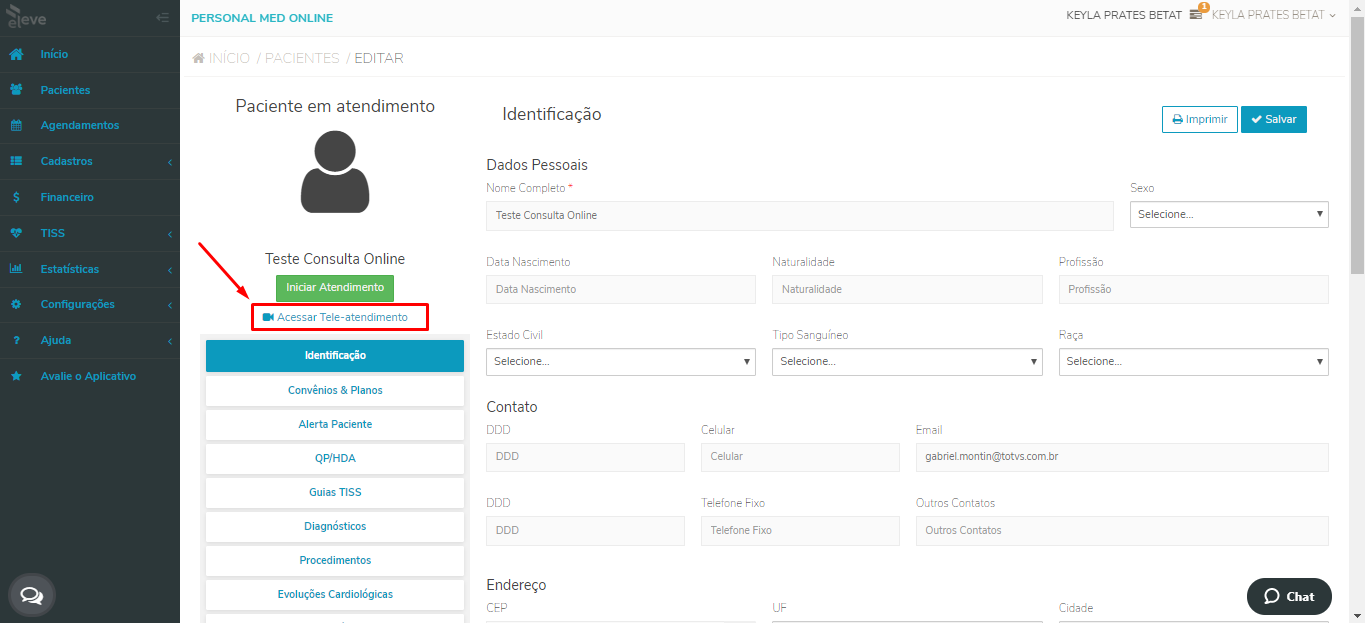The width and height of the screenshot is (1365, 623).
Task: Select the Diagnósticos tab
Action: [335, 526]
